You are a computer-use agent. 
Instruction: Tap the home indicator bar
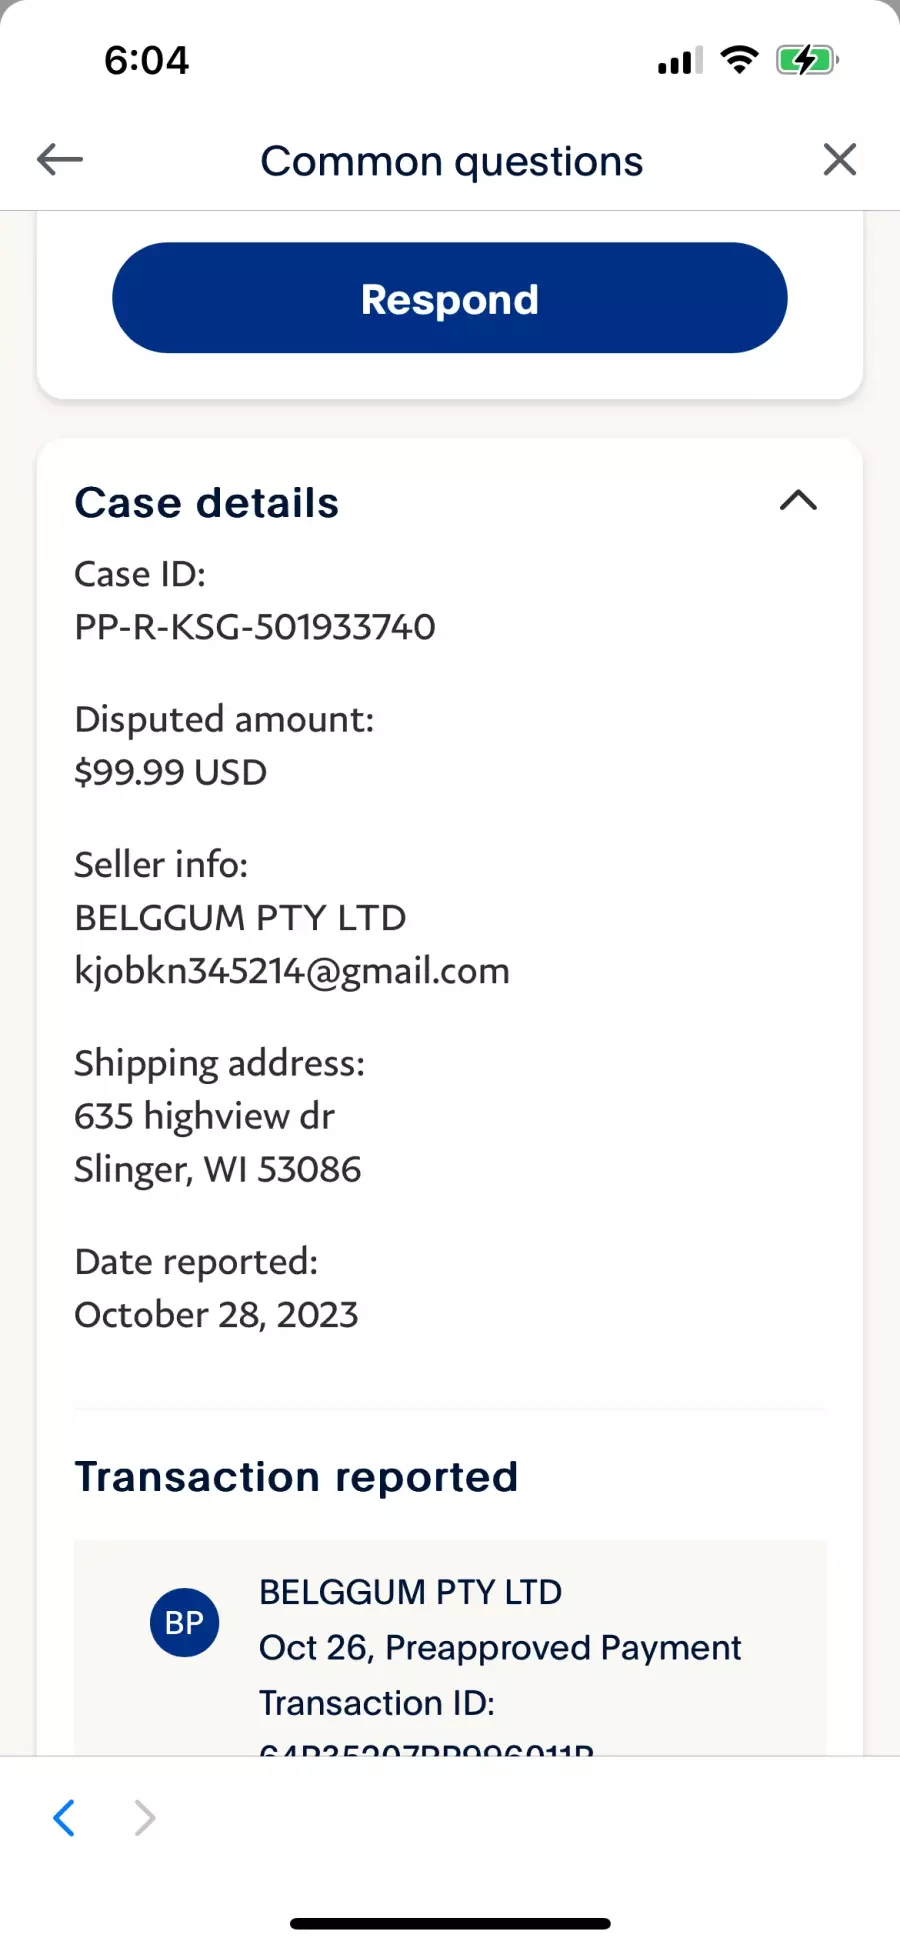(x=450, y=1923)
